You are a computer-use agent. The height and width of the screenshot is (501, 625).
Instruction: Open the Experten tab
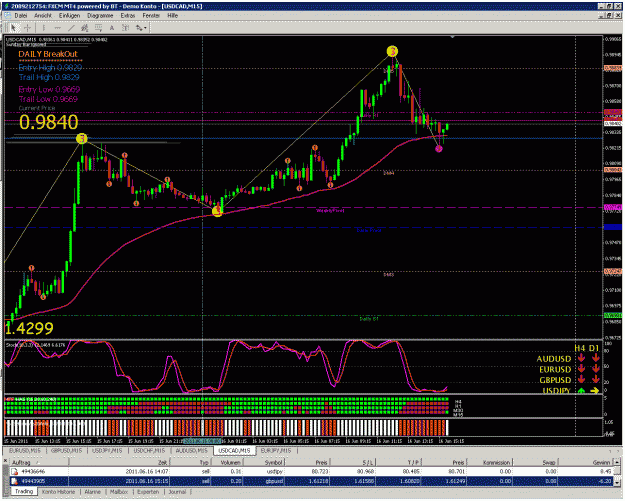coord(148,492)
